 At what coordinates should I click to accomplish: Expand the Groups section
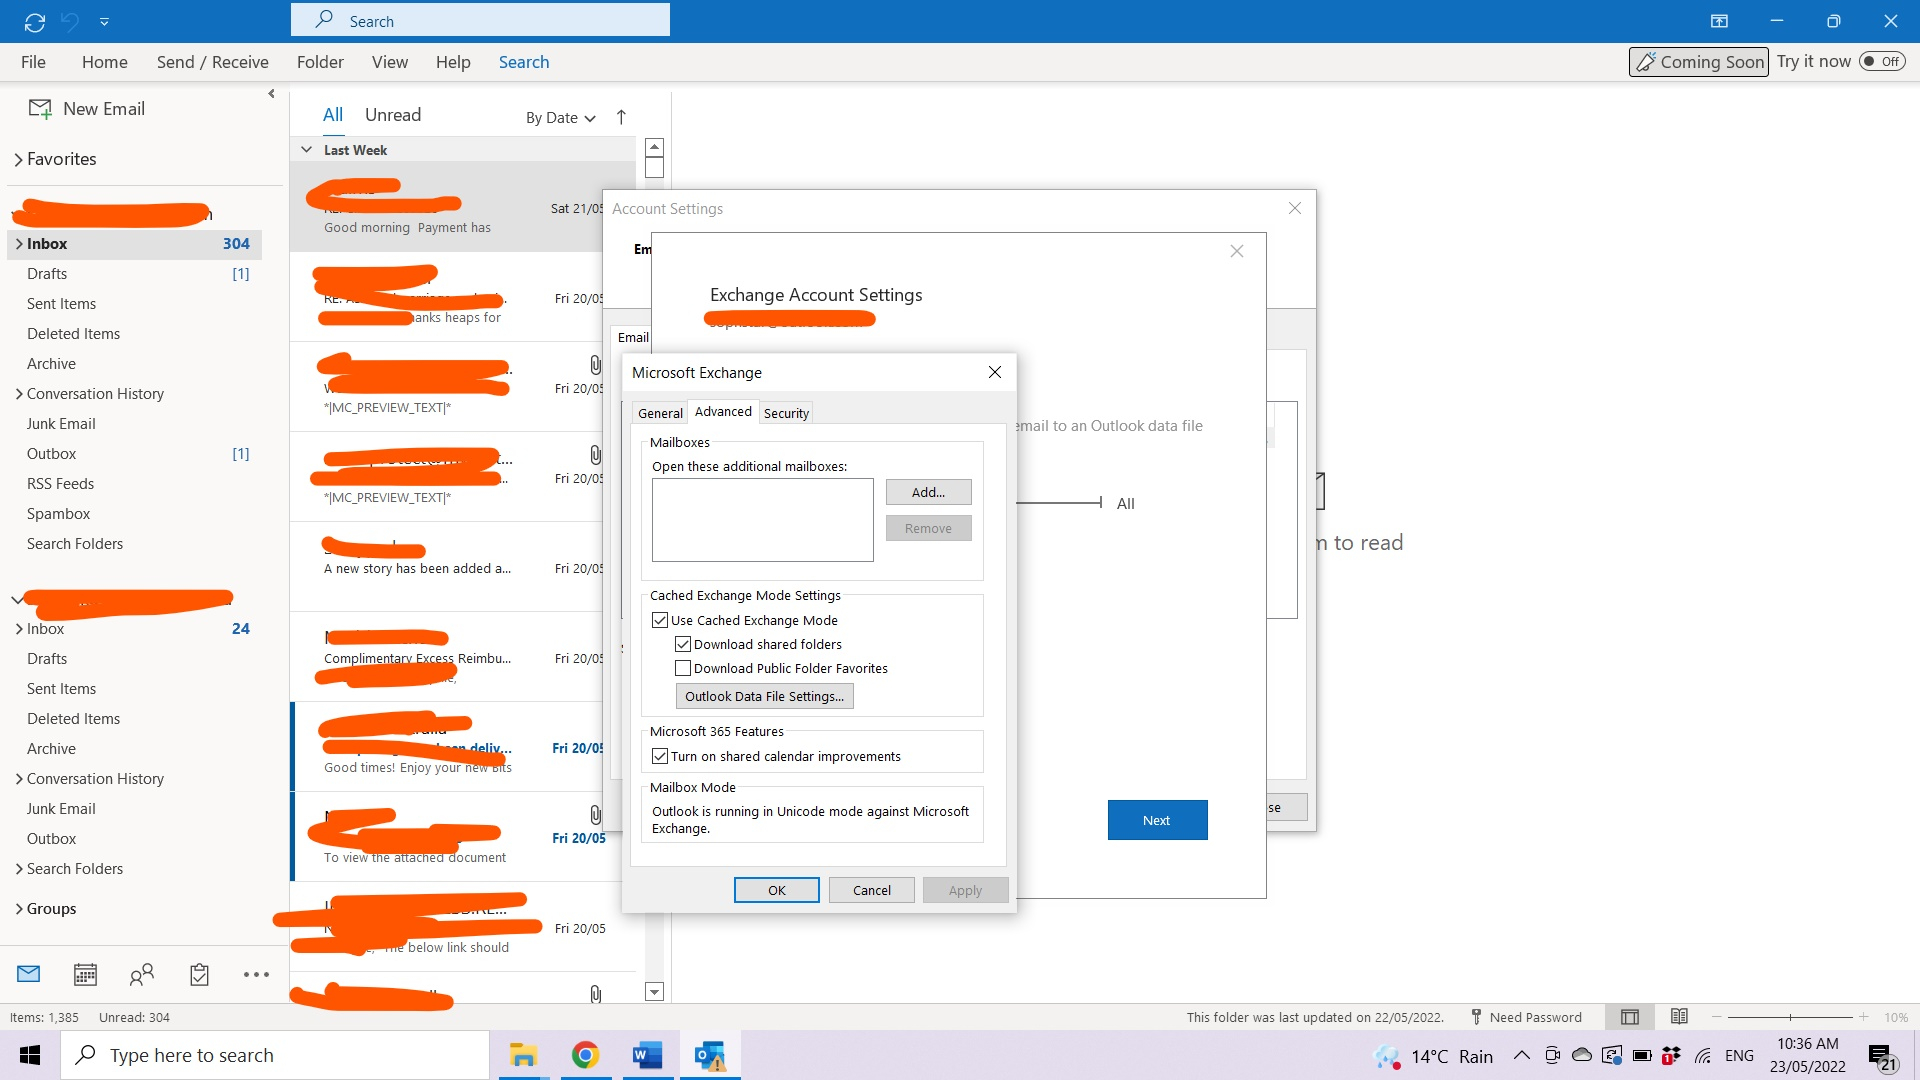pyautogui.click(x=19, y=909)
